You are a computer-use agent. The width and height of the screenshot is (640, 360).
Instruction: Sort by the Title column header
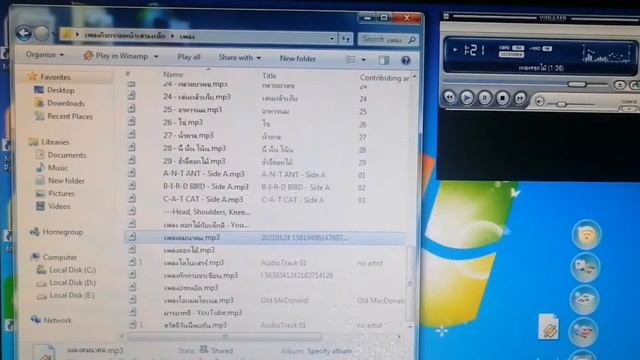269,76
